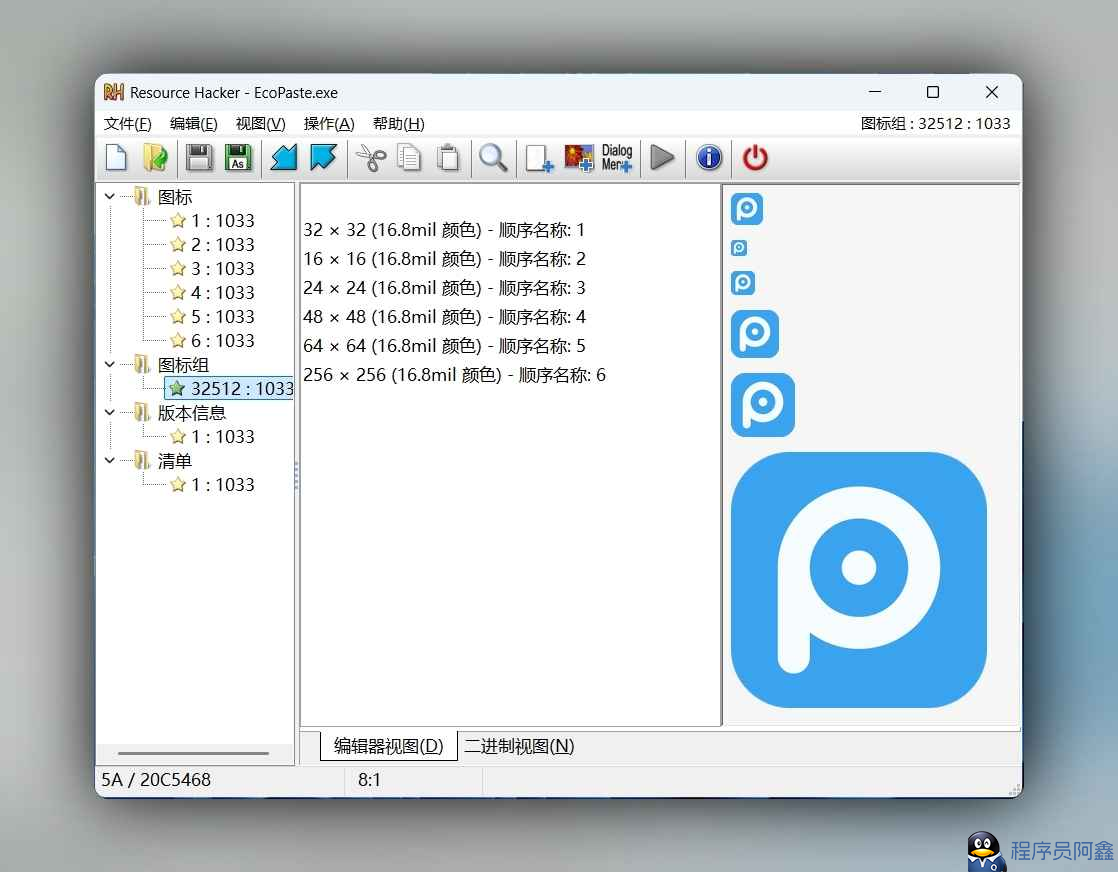Add a new binary resource icon
This screenshot has height=872, width=1118.
539,158
